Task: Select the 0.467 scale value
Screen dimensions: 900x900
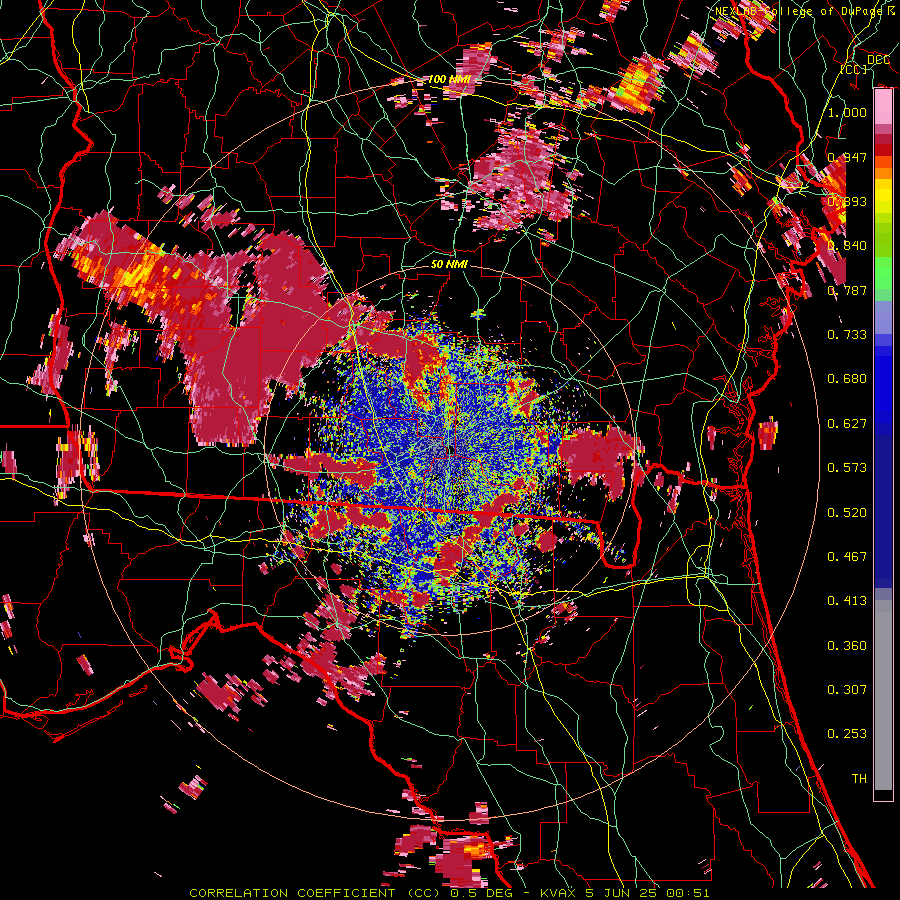Action: click(x=847, y=557)
